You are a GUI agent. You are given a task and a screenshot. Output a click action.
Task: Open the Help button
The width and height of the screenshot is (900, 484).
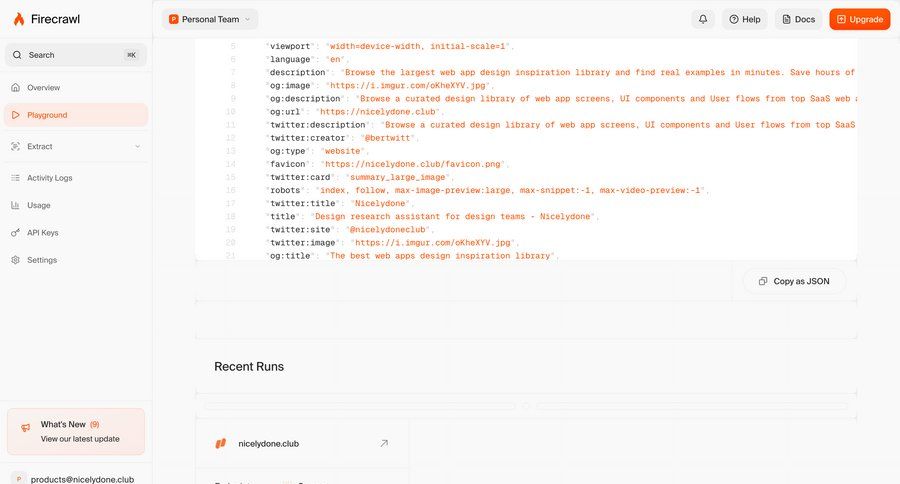[x=745, y=19]
